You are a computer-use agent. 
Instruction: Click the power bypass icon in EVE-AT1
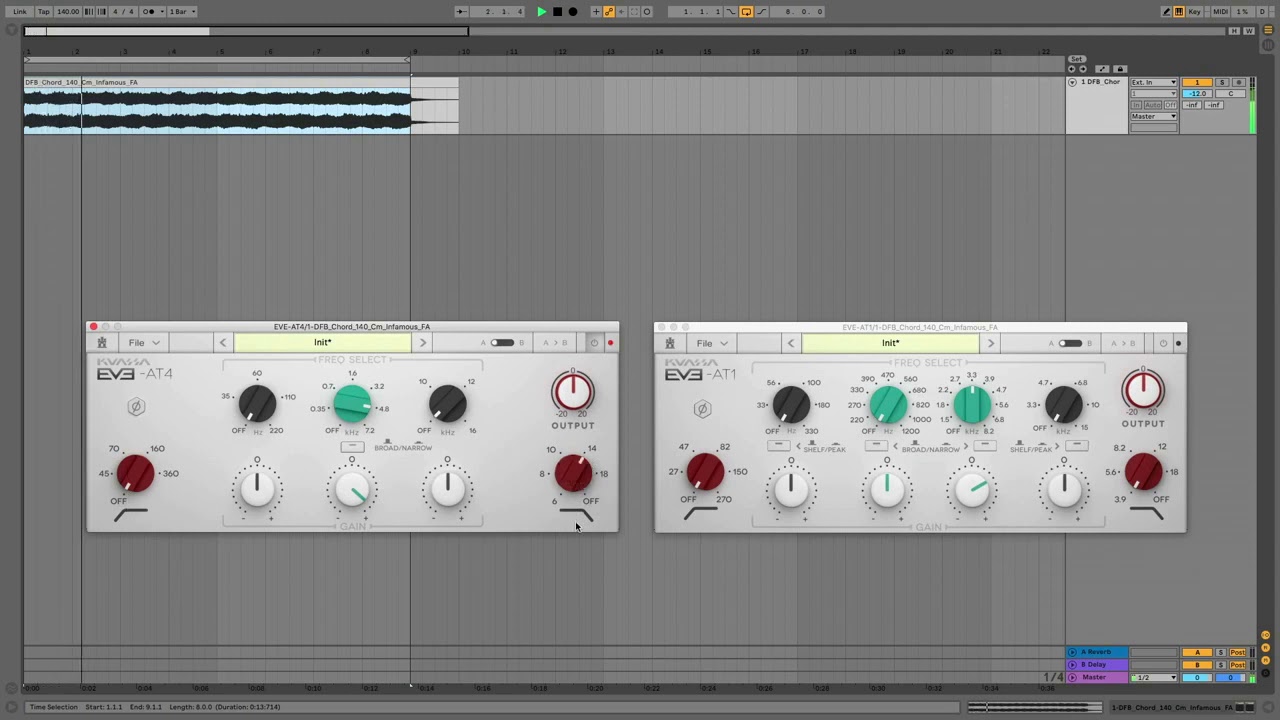(x=1162, y=343)
